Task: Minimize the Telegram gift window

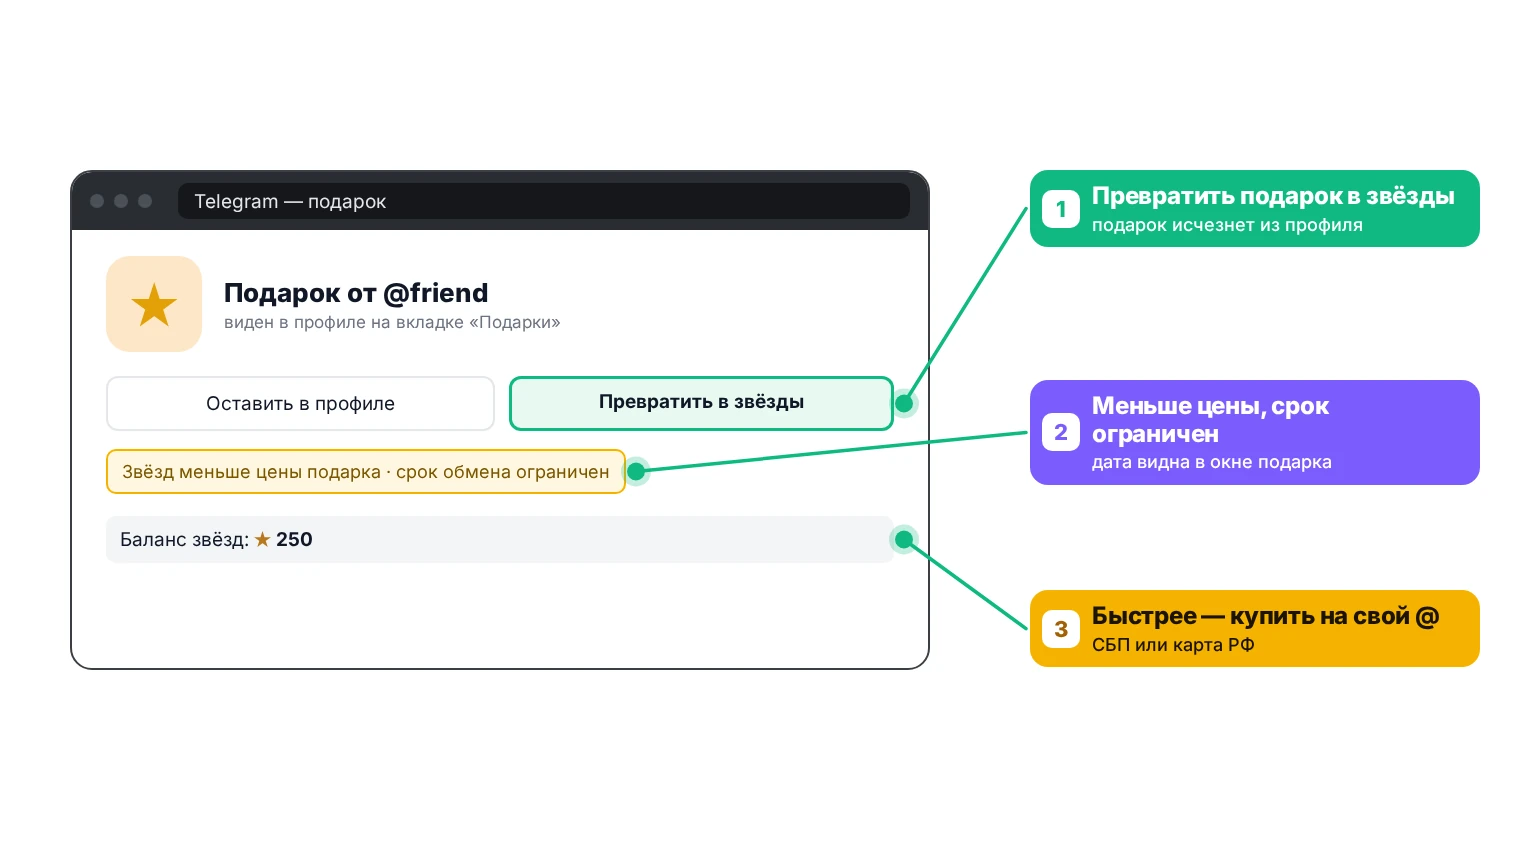Action: pyautogui.click(x=121, y=201)
